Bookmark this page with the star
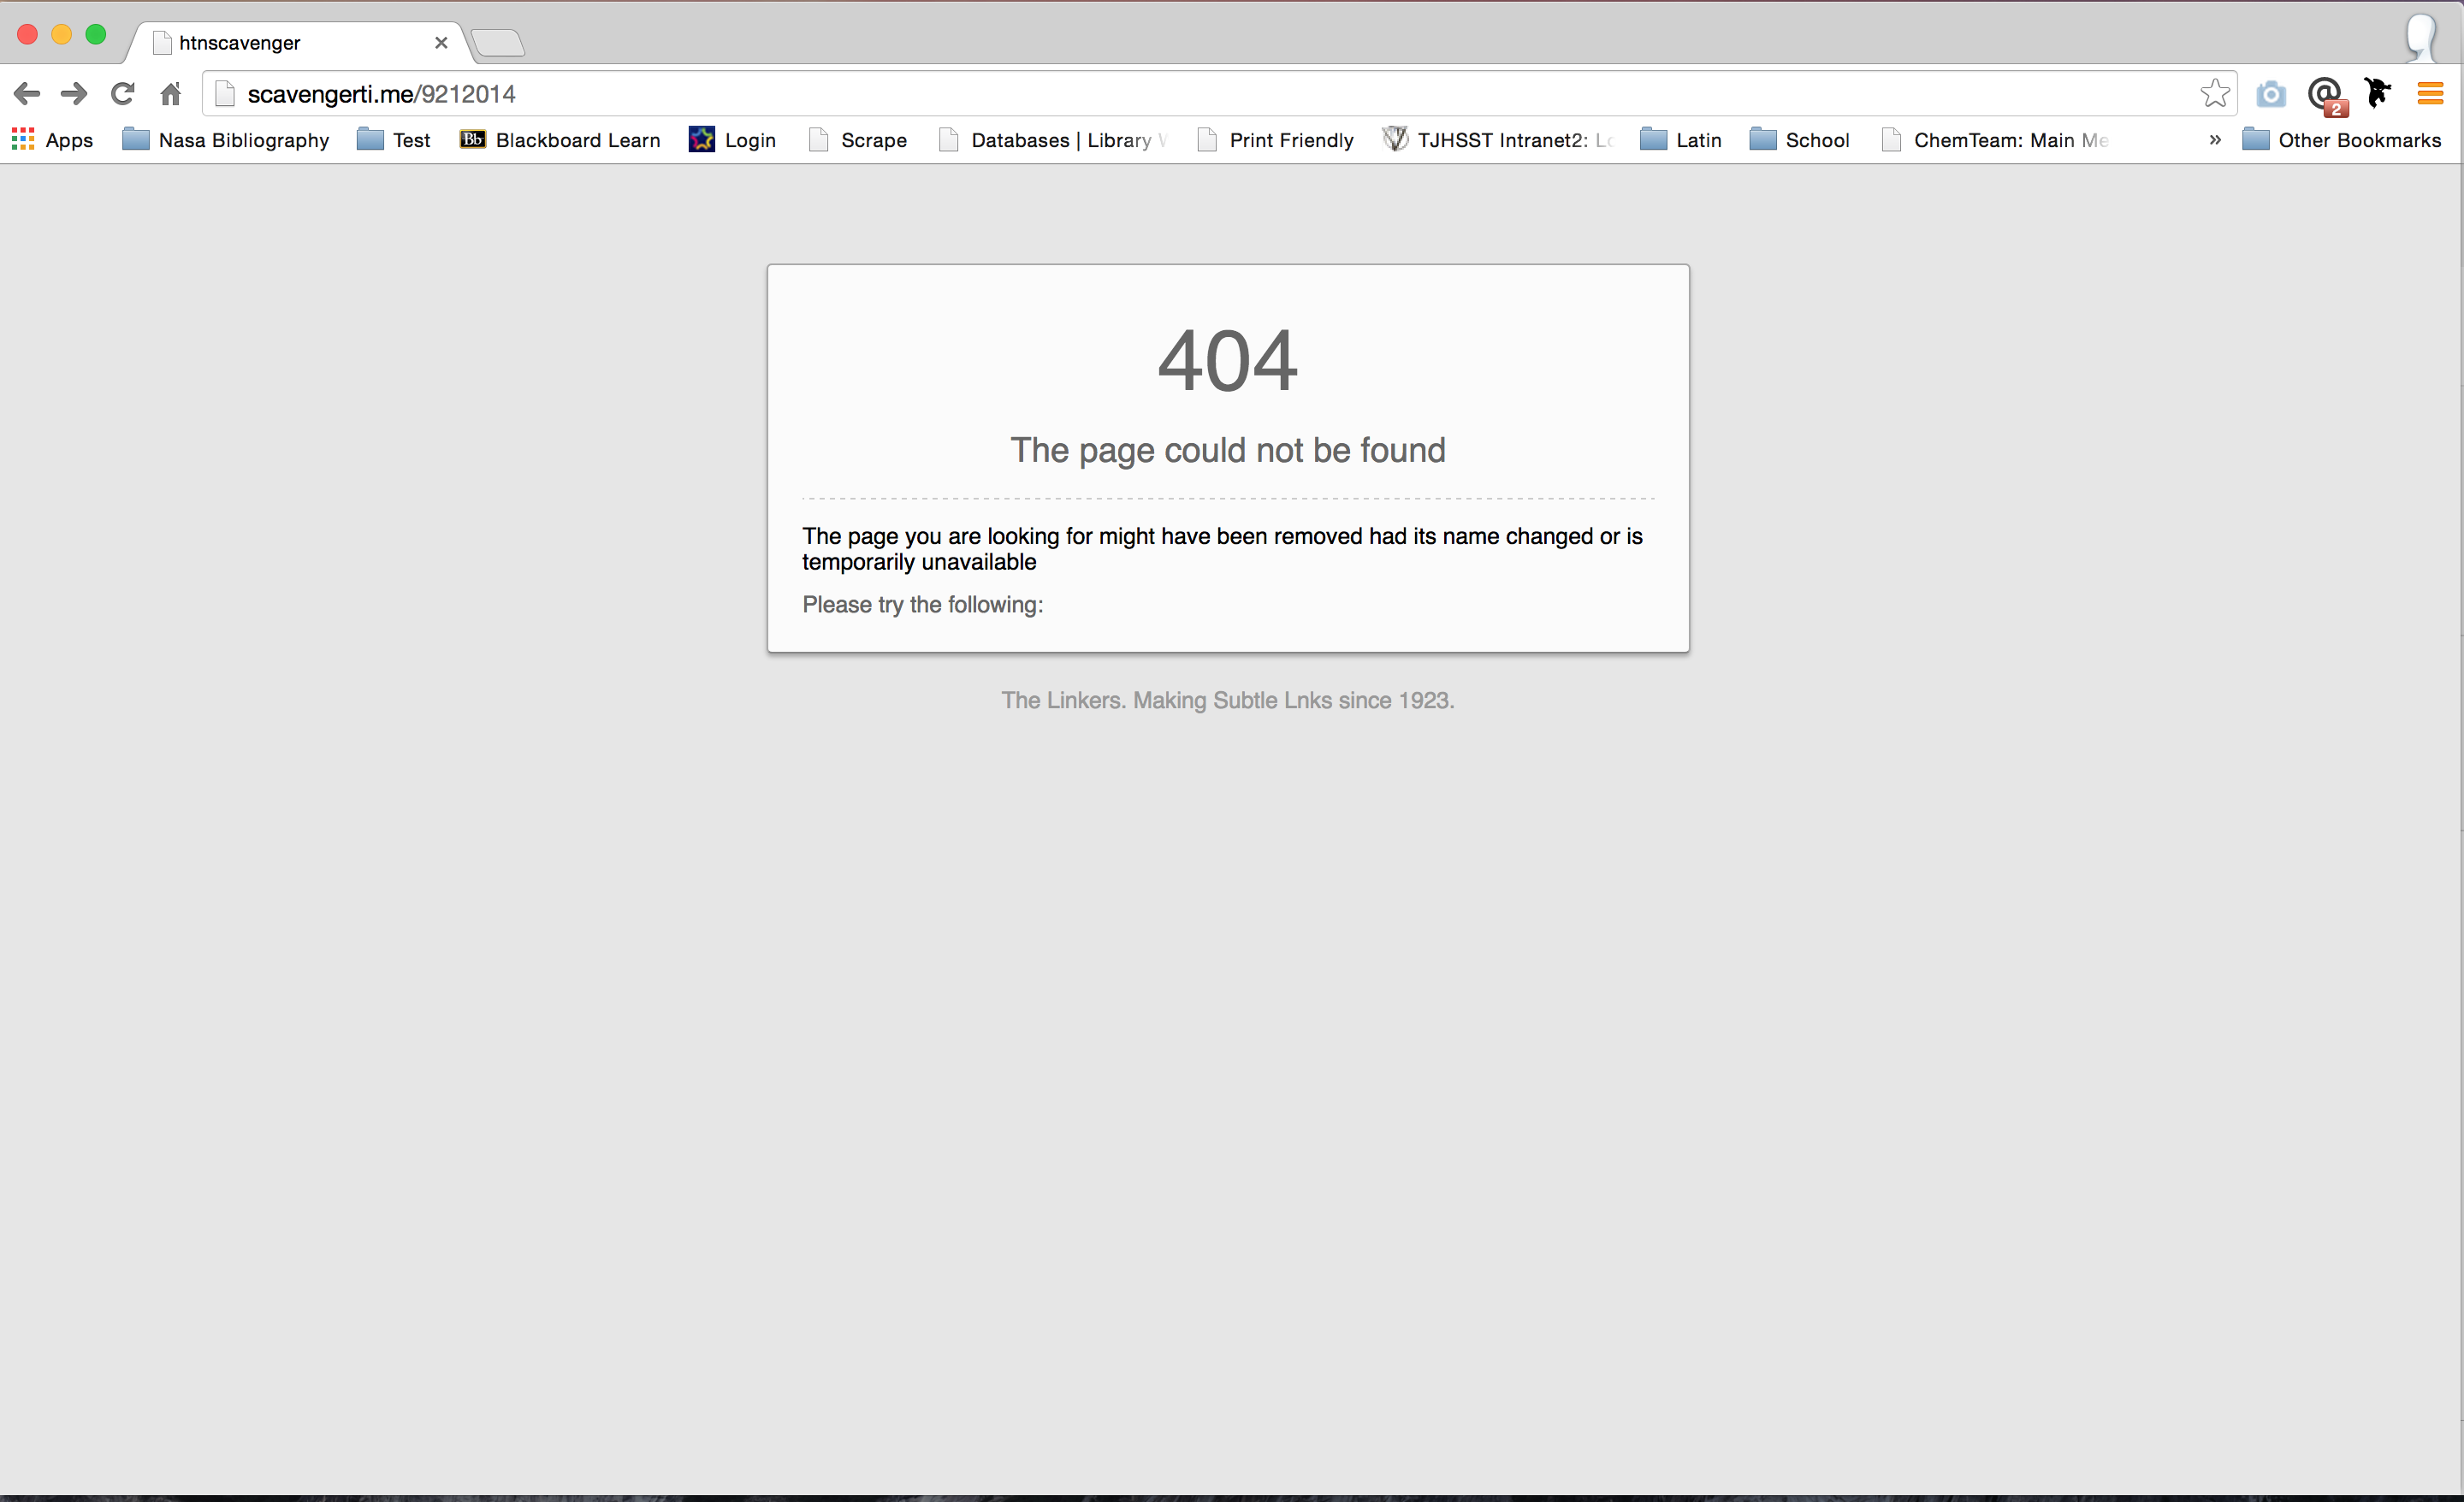This screenshot has width=2464, height=1502. (x=2214, y=94)
